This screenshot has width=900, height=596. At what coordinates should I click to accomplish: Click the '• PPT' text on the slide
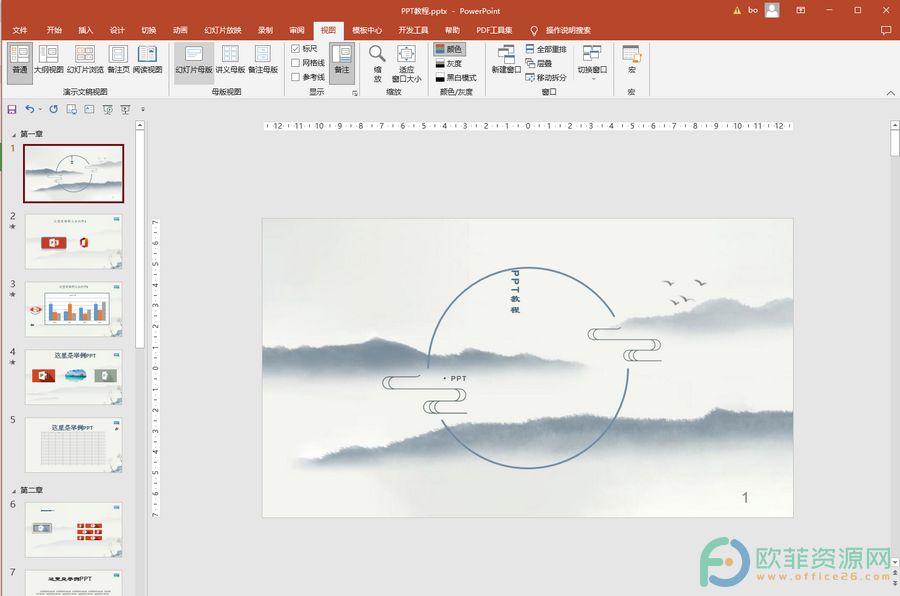coord(455,378)
